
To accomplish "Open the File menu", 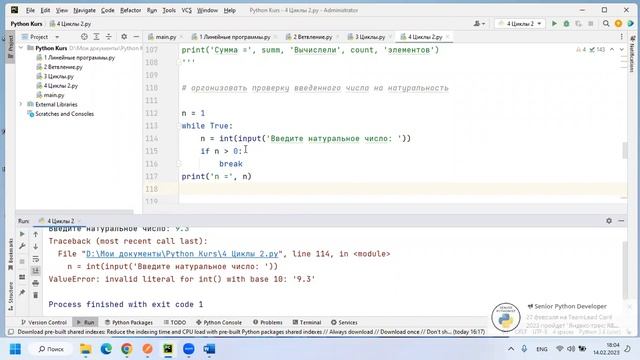I will point(30,10).
